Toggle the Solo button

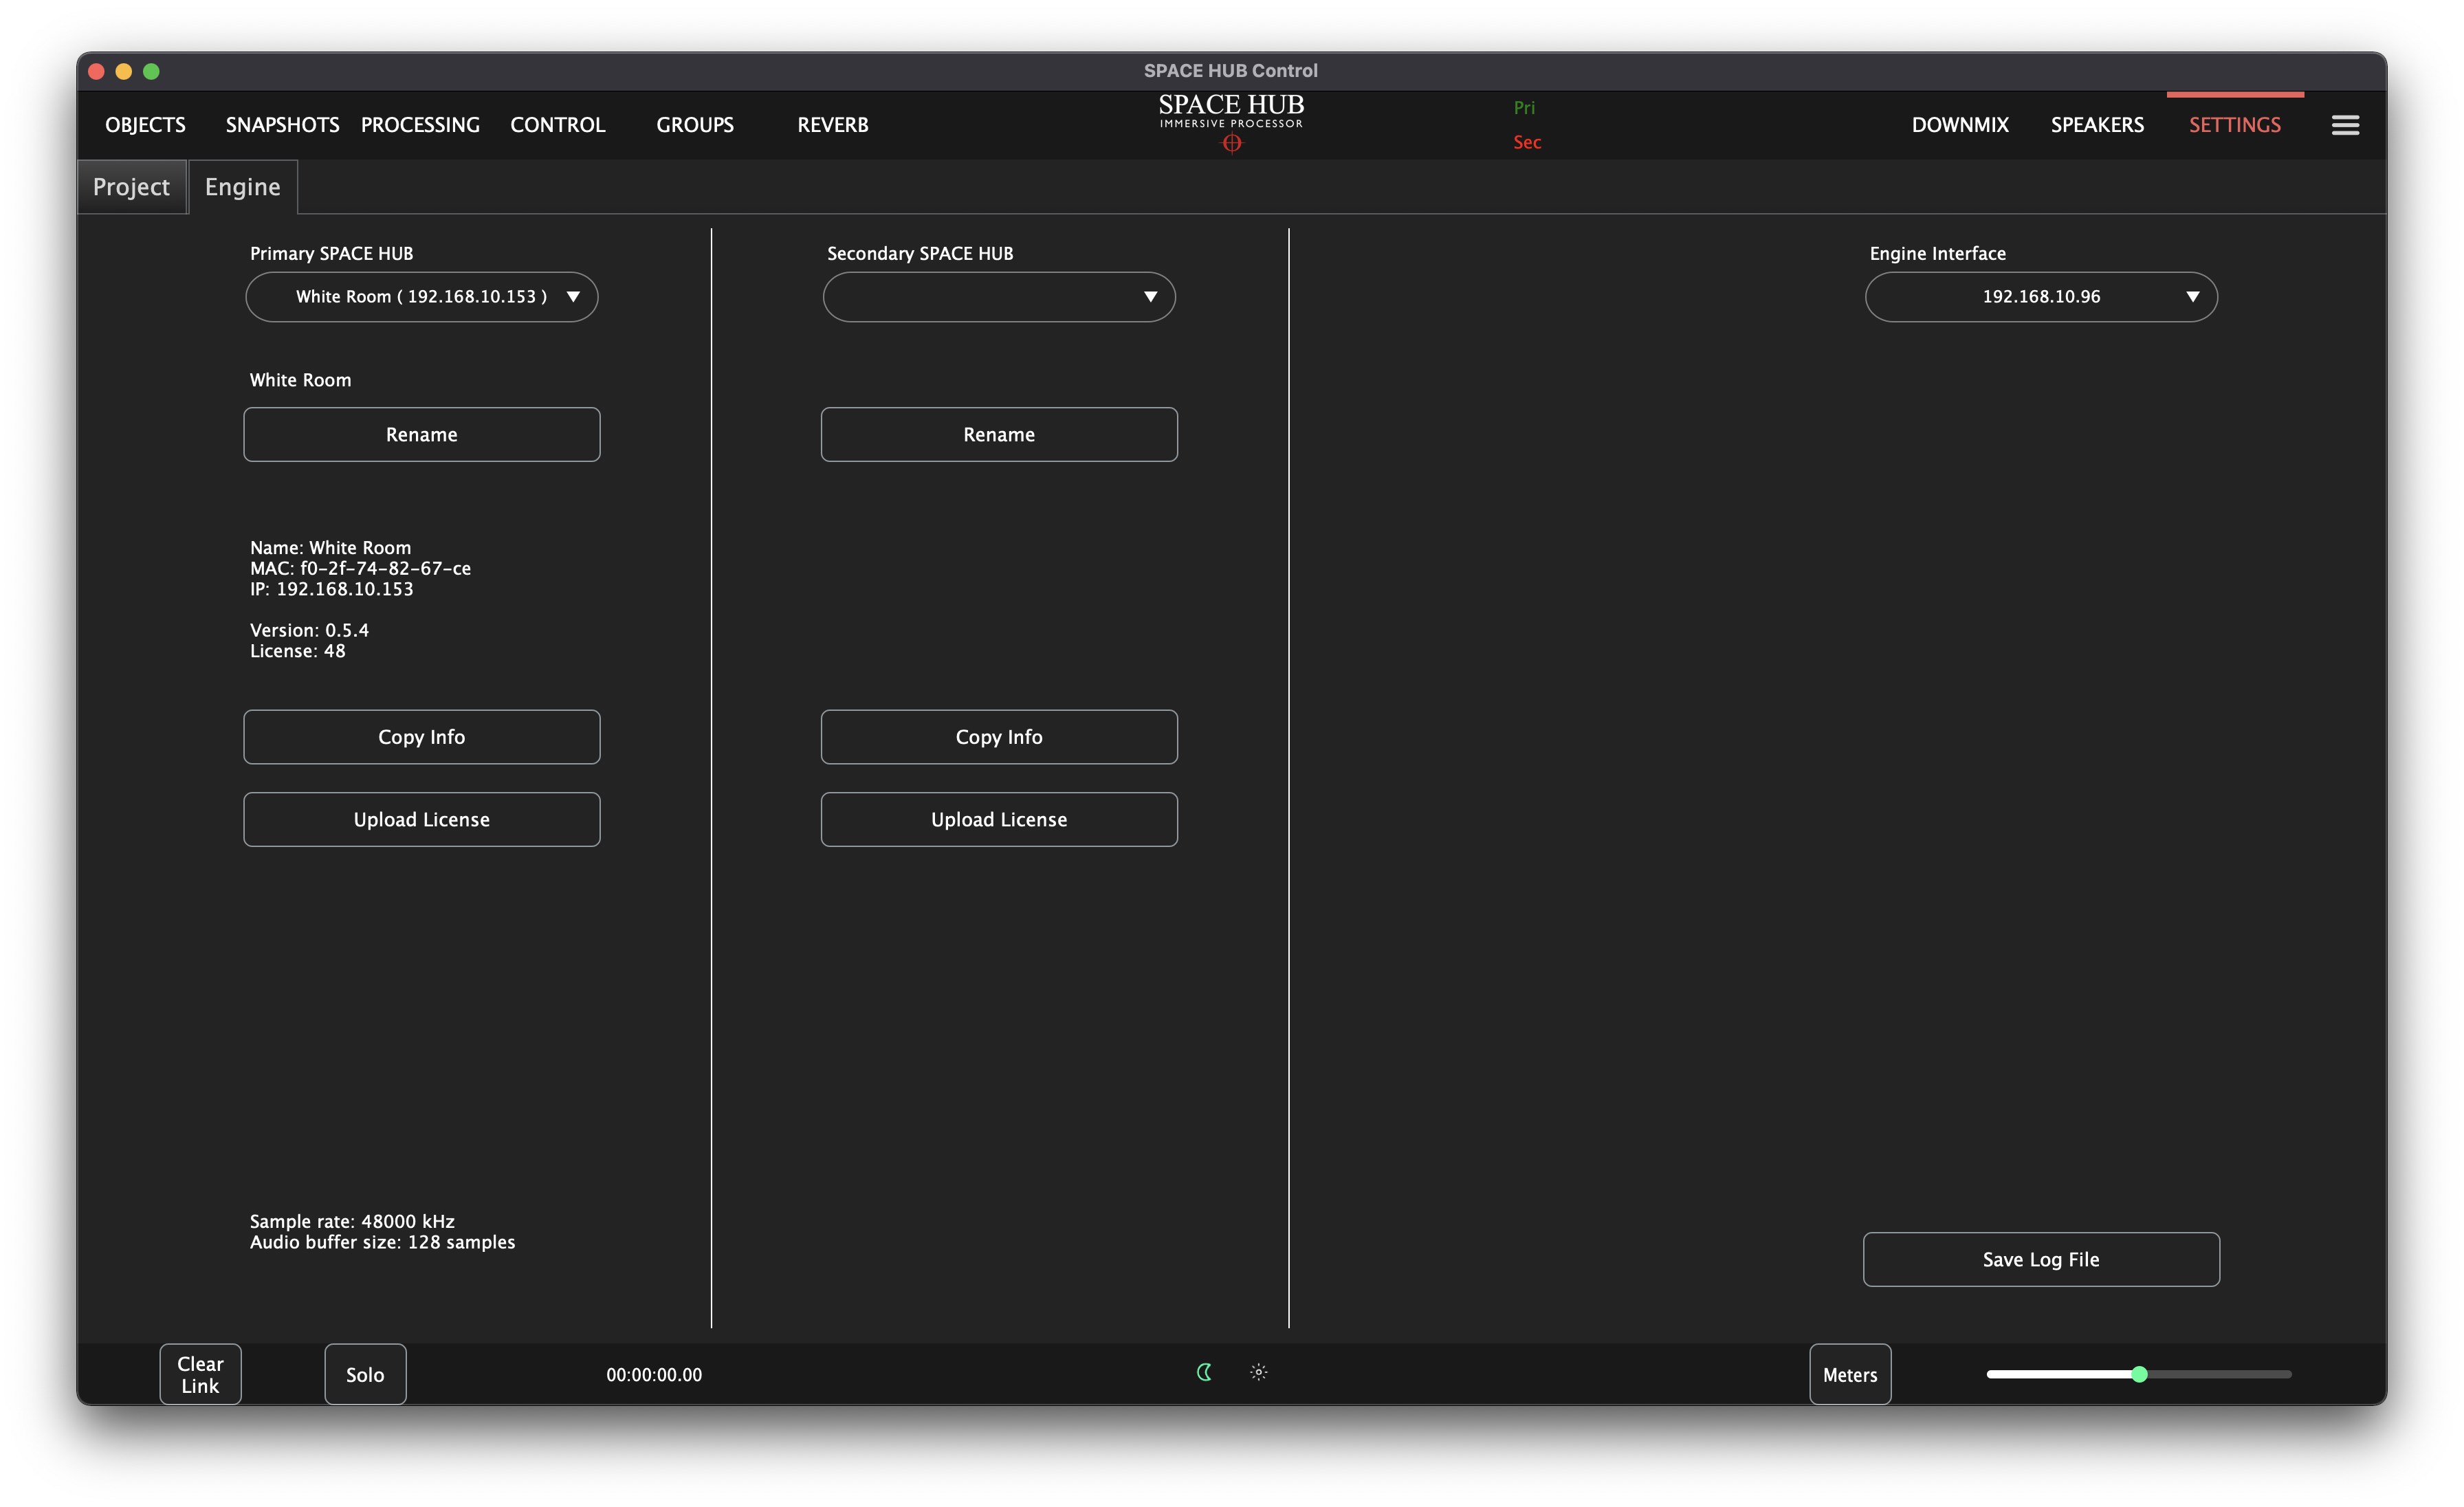(365, 1374)
